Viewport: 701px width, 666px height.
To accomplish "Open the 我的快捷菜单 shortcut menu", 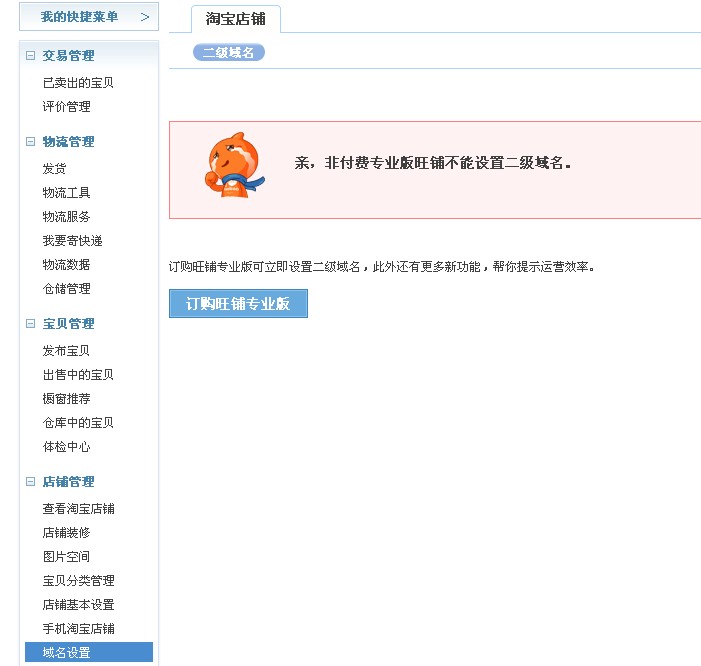I will [89, 17].
